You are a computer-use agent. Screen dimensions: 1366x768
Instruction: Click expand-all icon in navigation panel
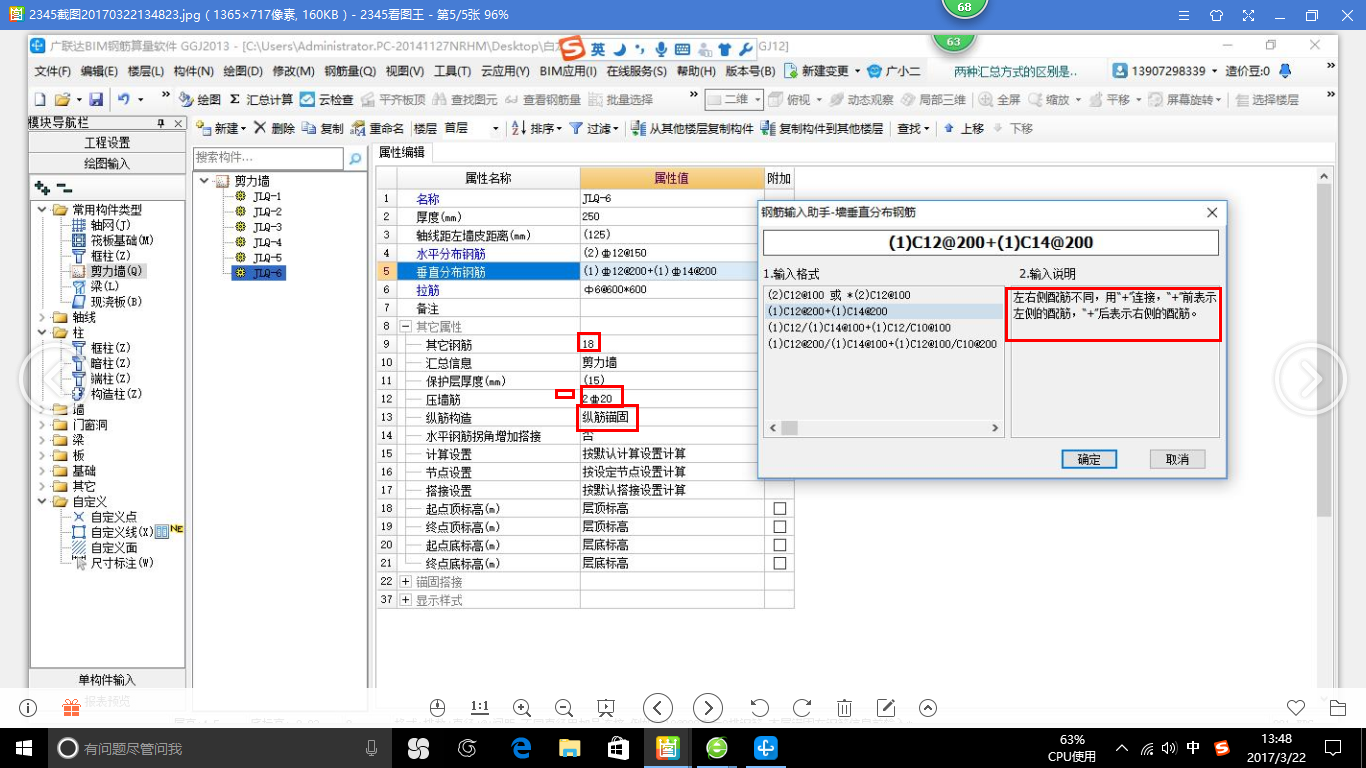(42, 187)
